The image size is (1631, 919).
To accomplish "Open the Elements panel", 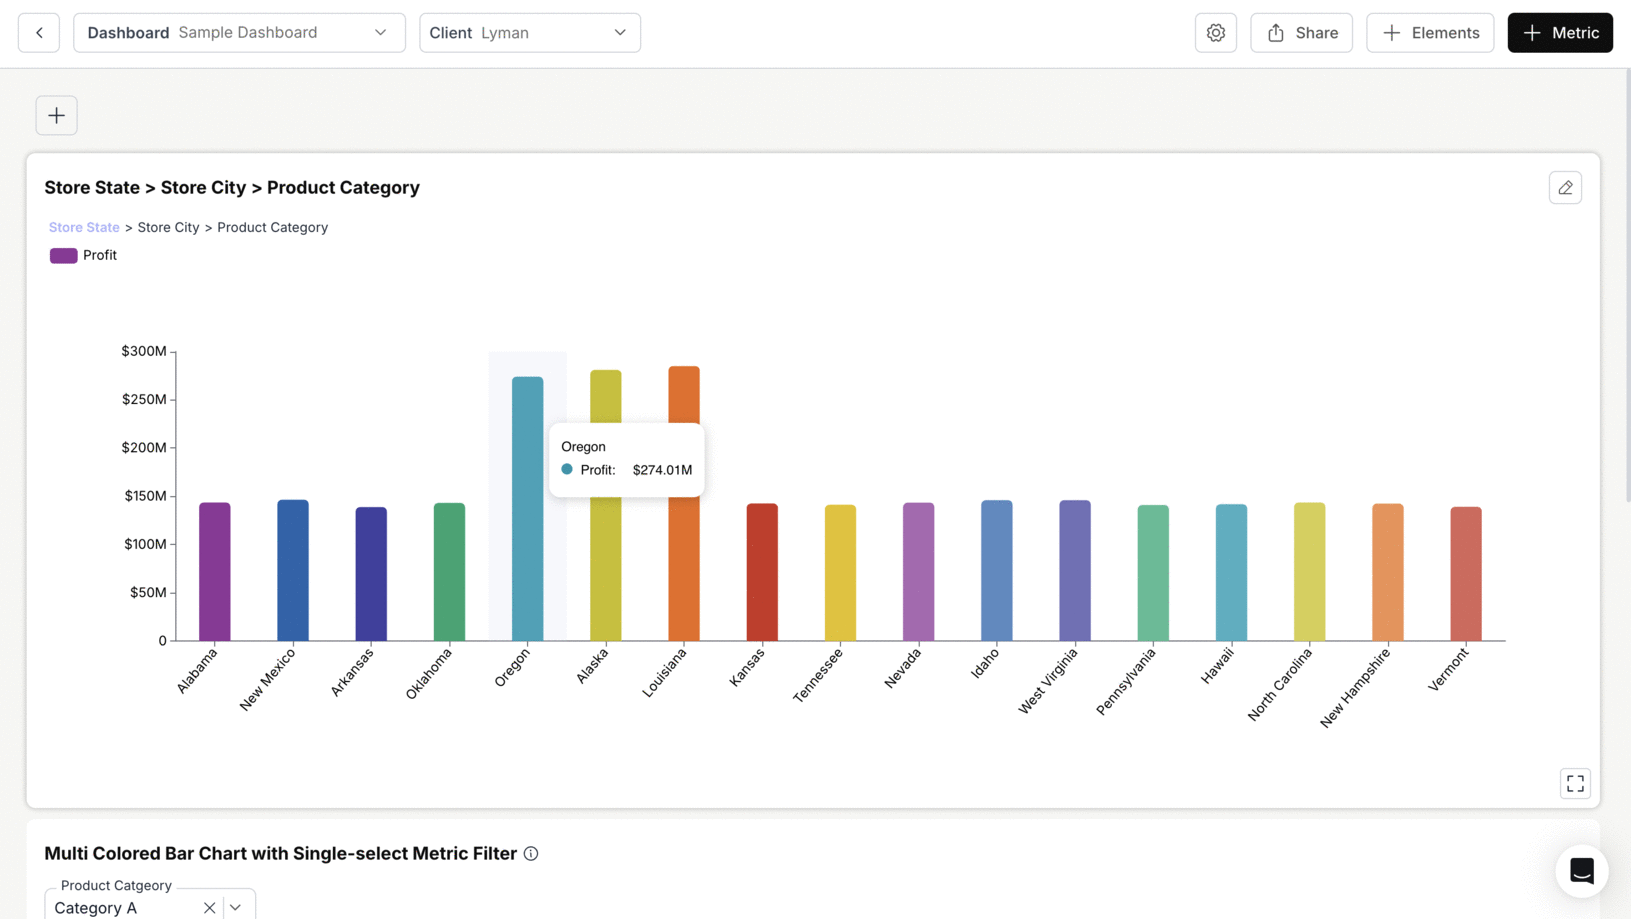I will point(1430,32).
